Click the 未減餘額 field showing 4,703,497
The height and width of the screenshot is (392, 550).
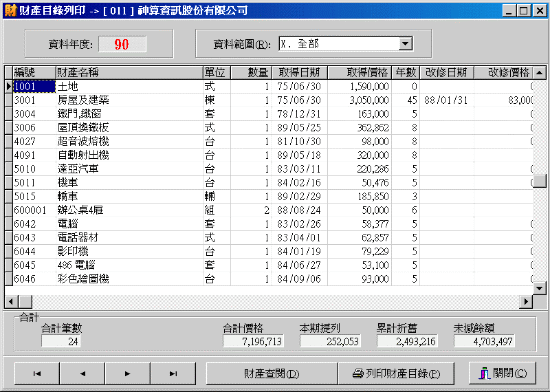484,341
